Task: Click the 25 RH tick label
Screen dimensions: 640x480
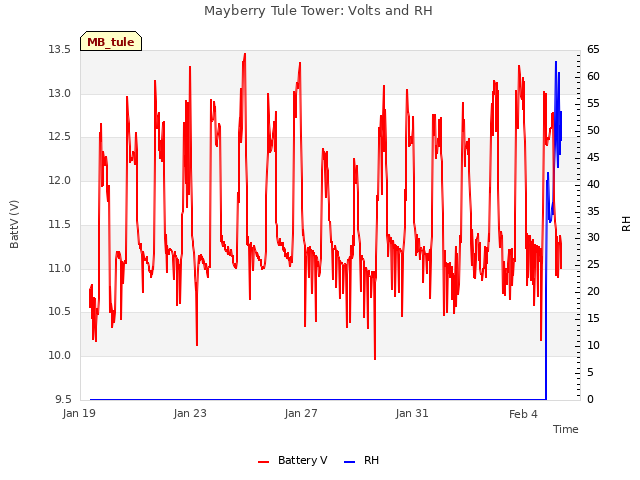Action: [593, 264]
